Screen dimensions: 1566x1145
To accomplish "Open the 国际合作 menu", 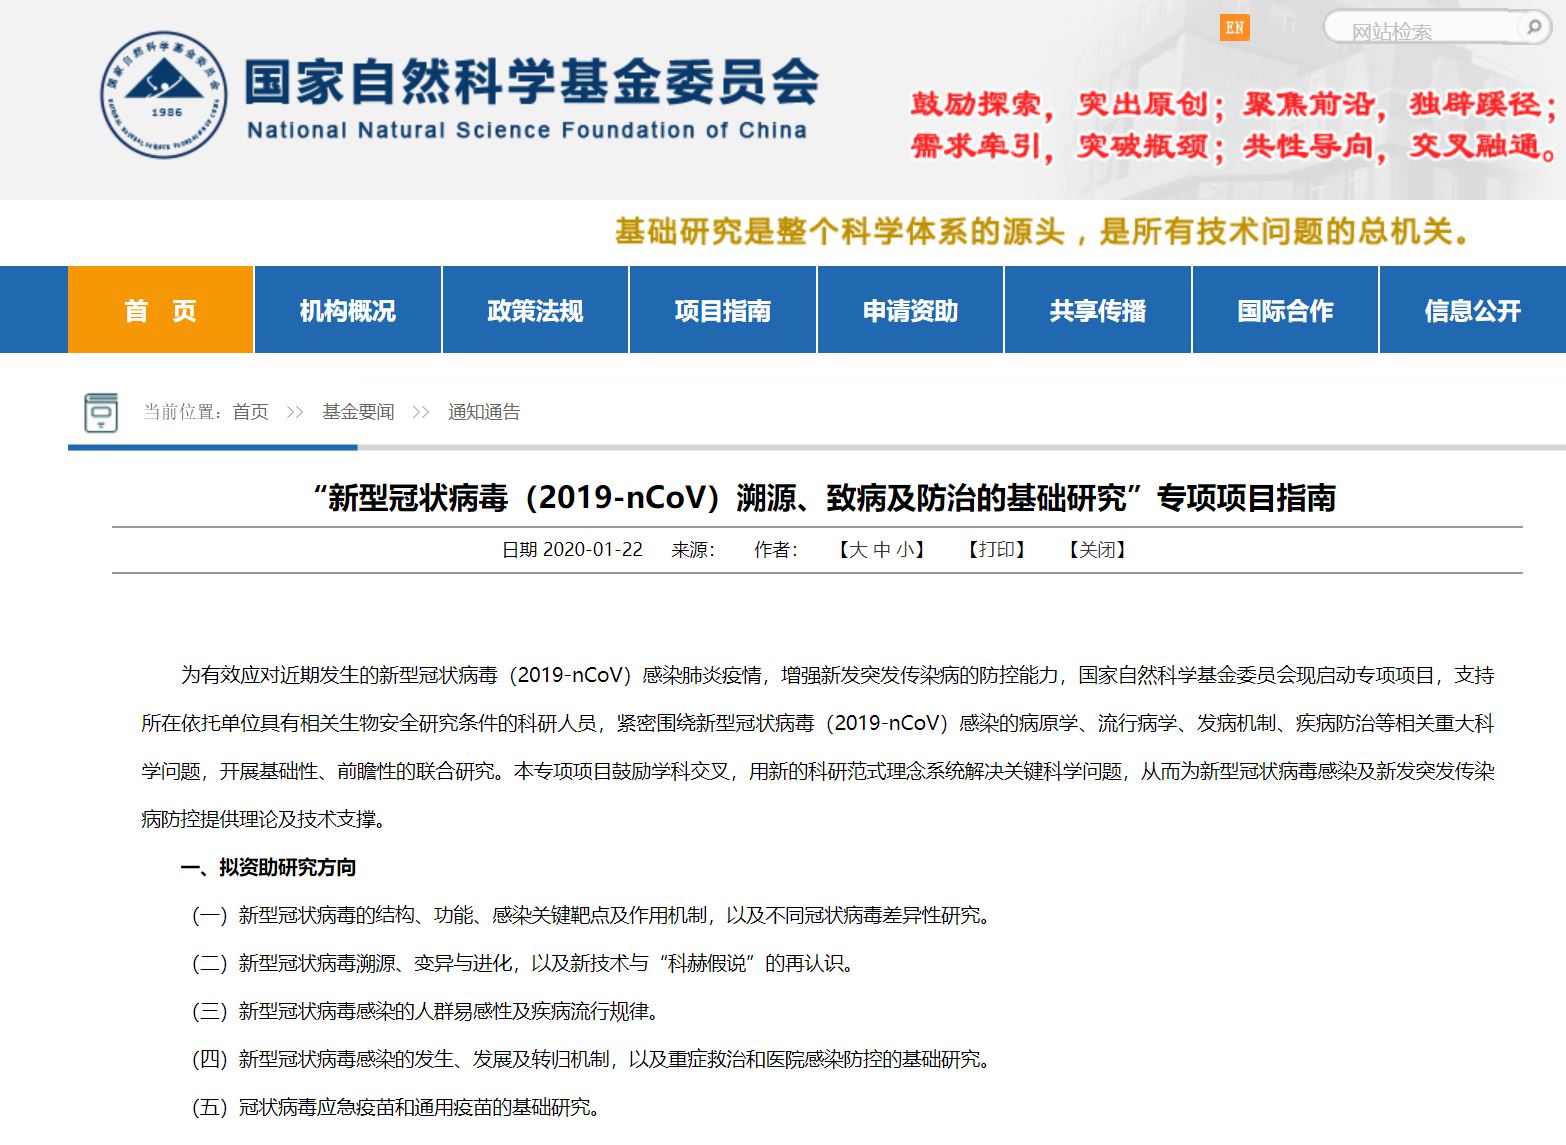I will (x=1285, y=311).
